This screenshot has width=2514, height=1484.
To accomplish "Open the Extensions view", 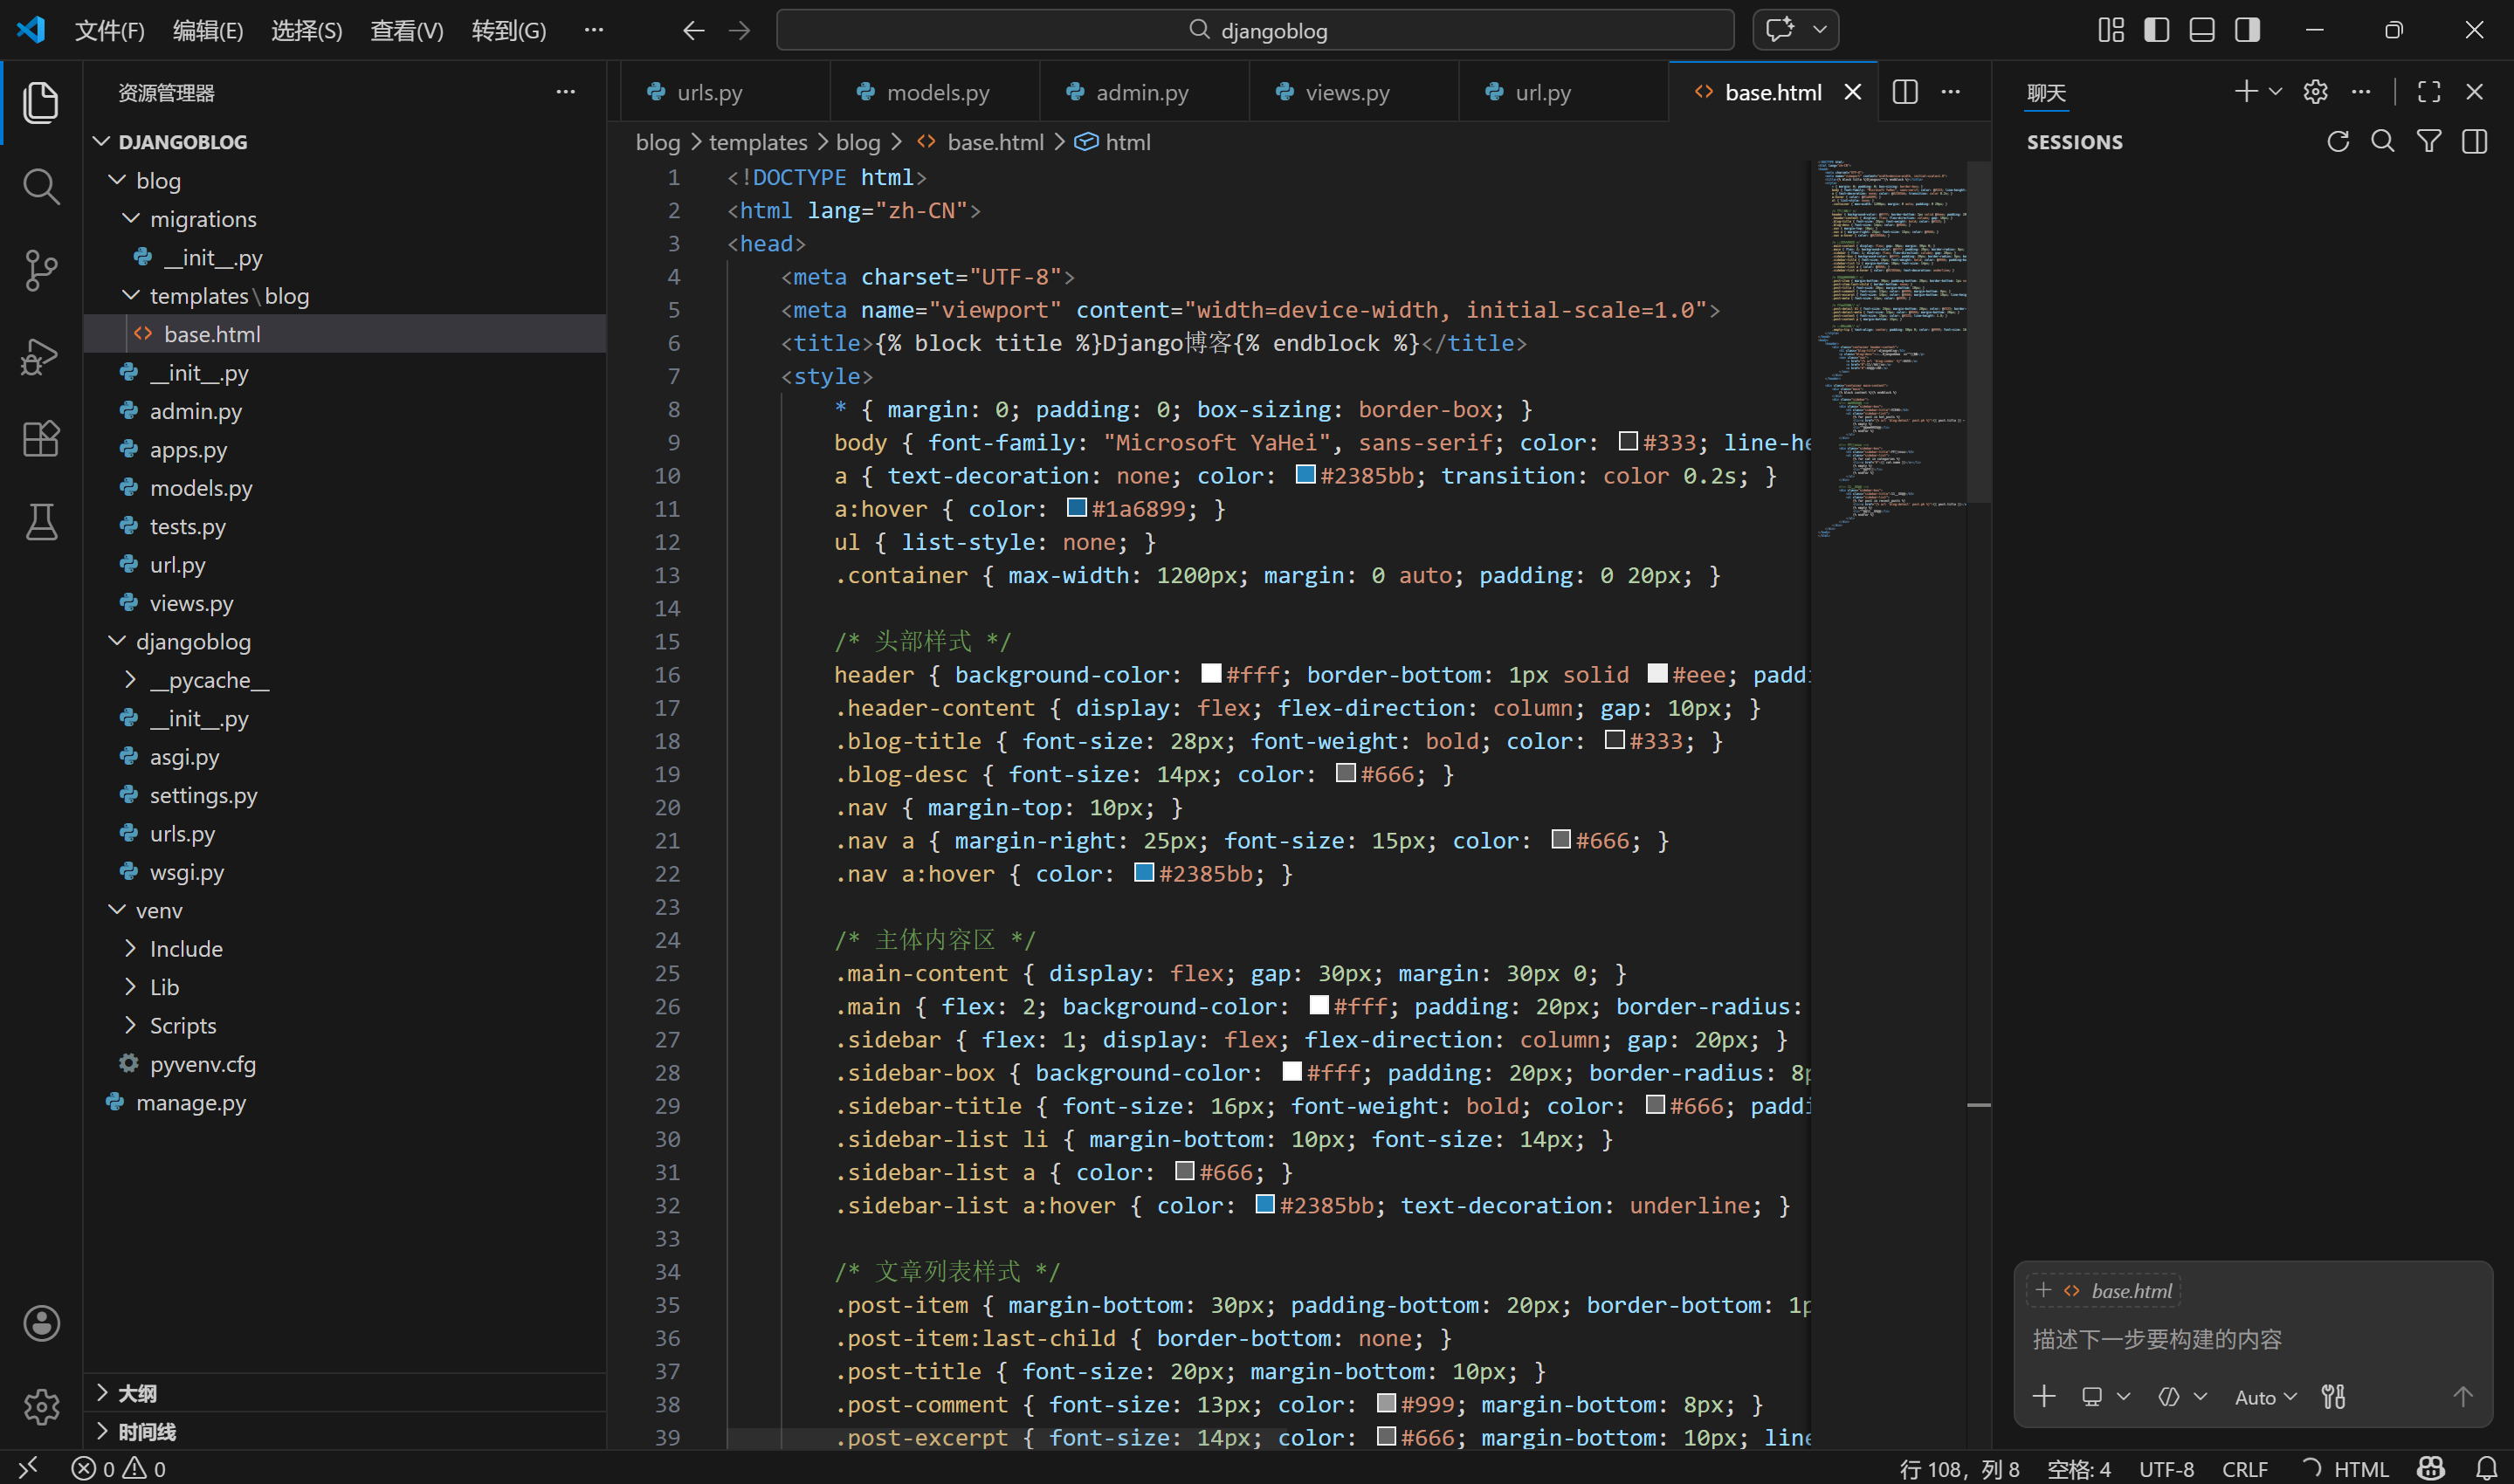I will tap(40, 438).
